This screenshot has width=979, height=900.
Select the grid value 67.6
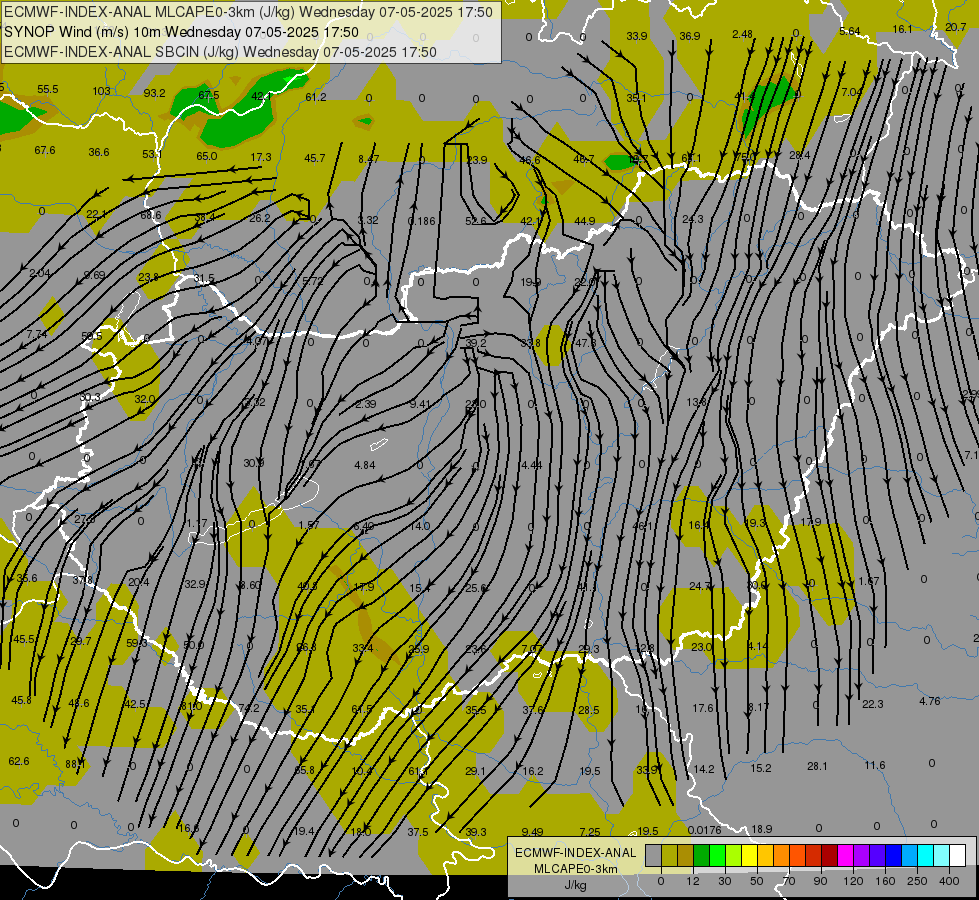click(x=45, y=150)
